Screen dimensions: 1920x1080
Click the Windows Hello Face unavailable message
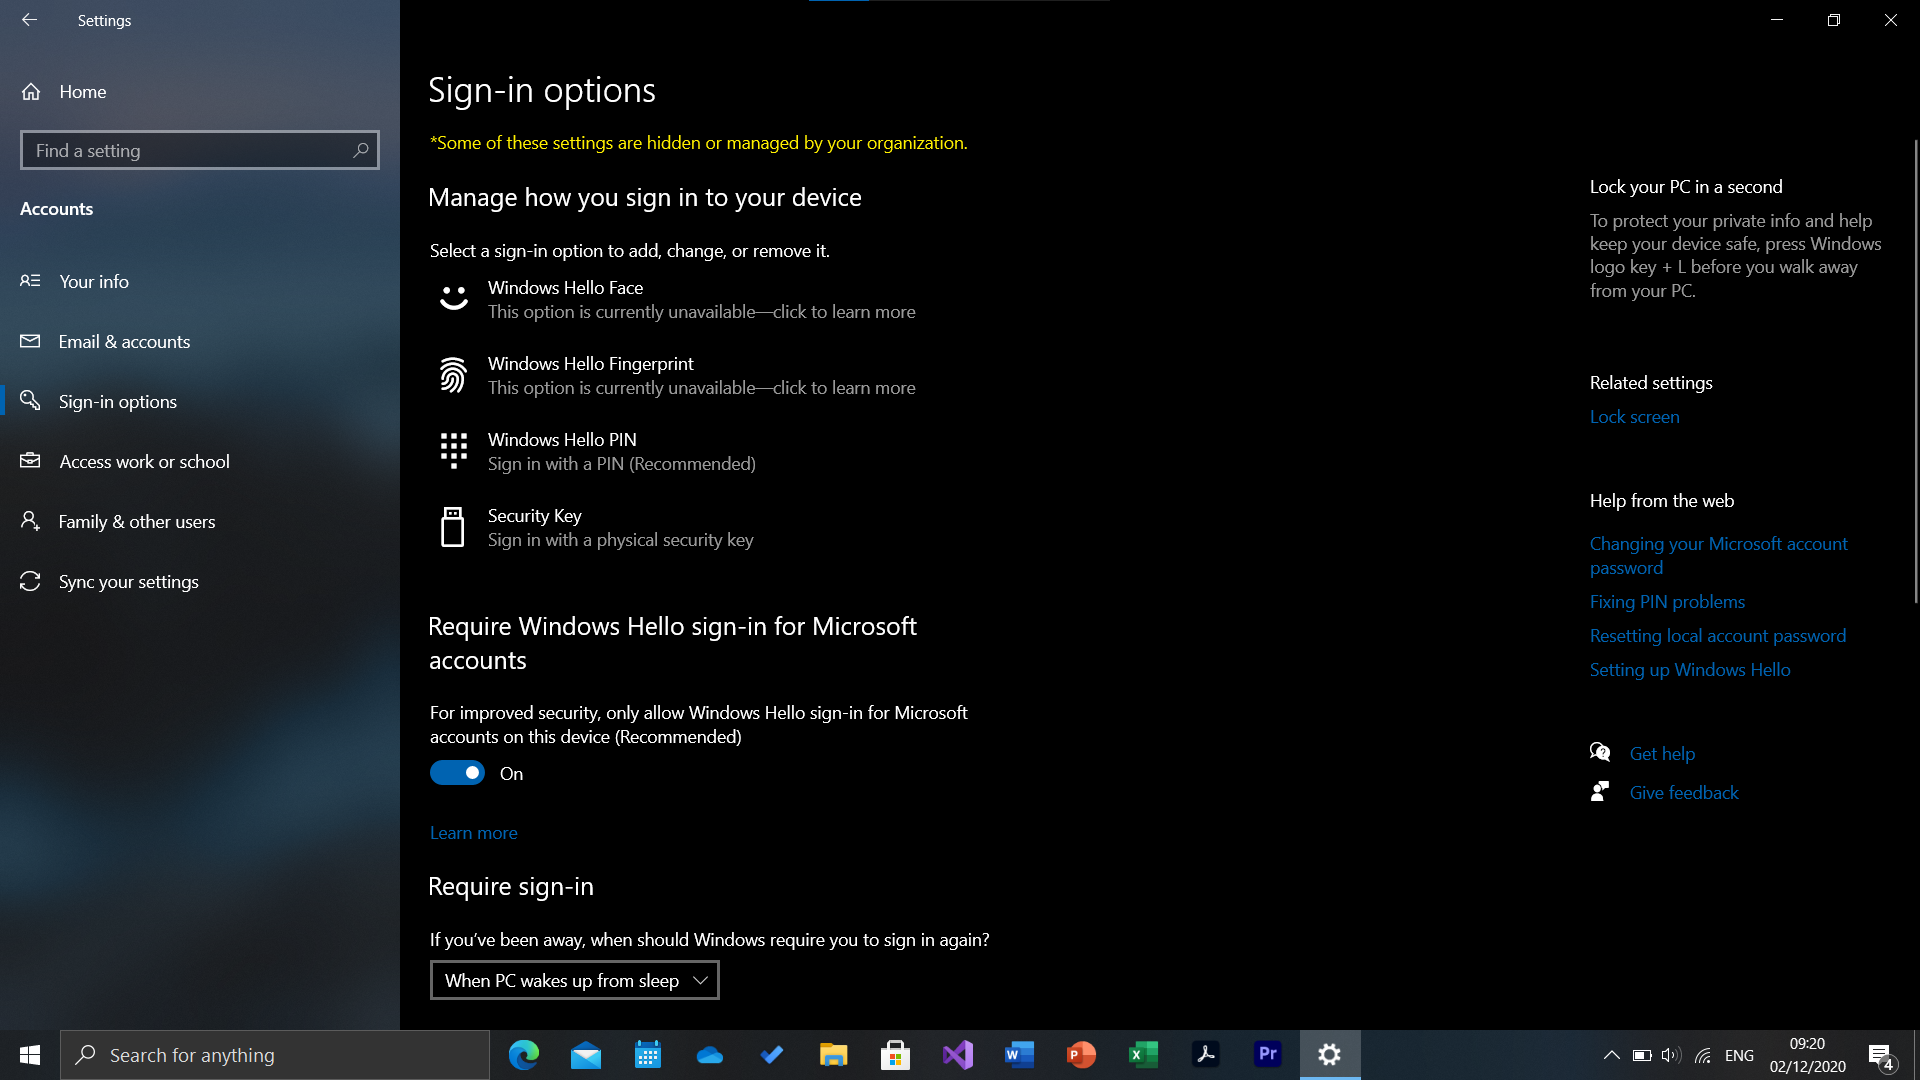pyautogui.click(x=701, y=311)
